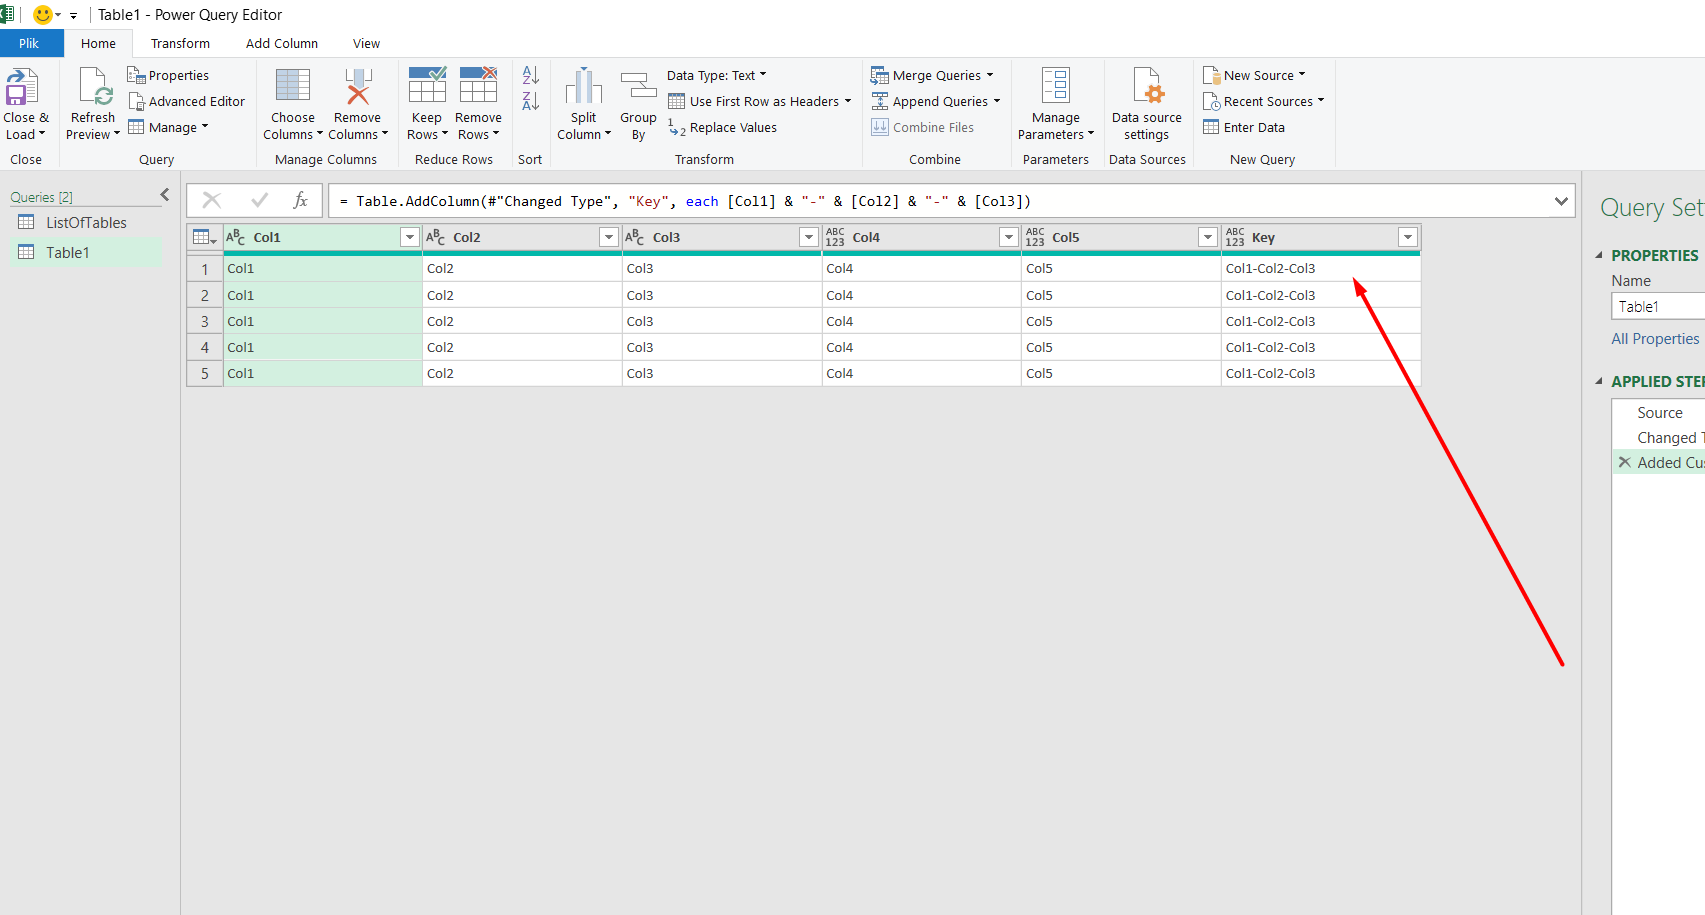Screen dimensions: 1705x915
Task: Click Enter Data
Action: tap(1244, 127)
